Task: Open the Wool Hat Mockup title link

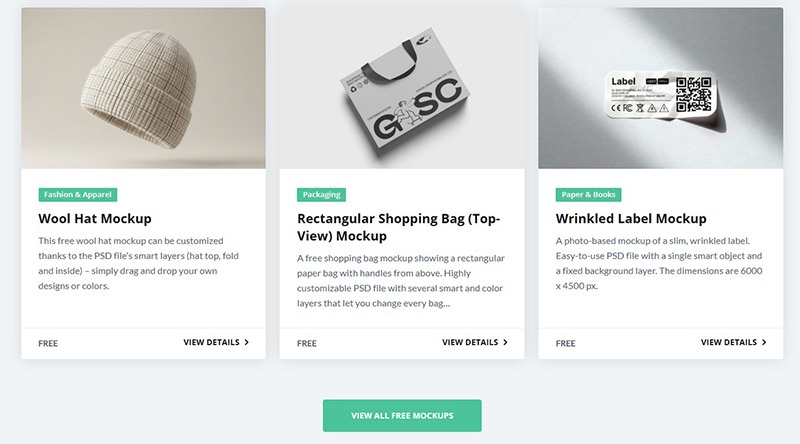Action: pos(95,218)
